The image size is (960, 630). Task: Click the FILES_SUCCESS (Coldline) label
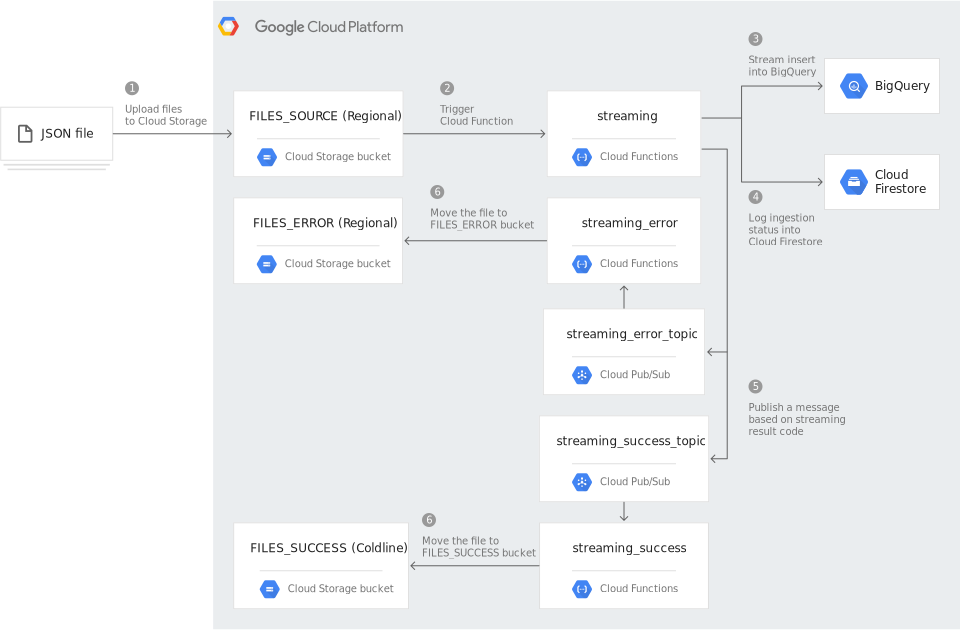click(328, 548)
